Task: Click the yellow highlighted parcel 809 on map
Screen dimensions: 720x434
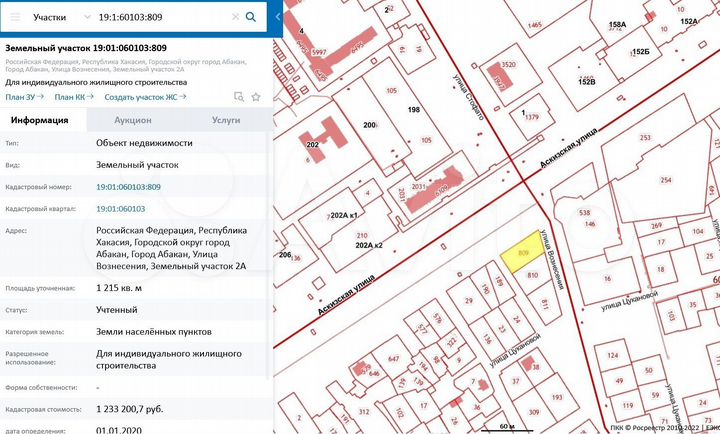Action: click(522, 252)
